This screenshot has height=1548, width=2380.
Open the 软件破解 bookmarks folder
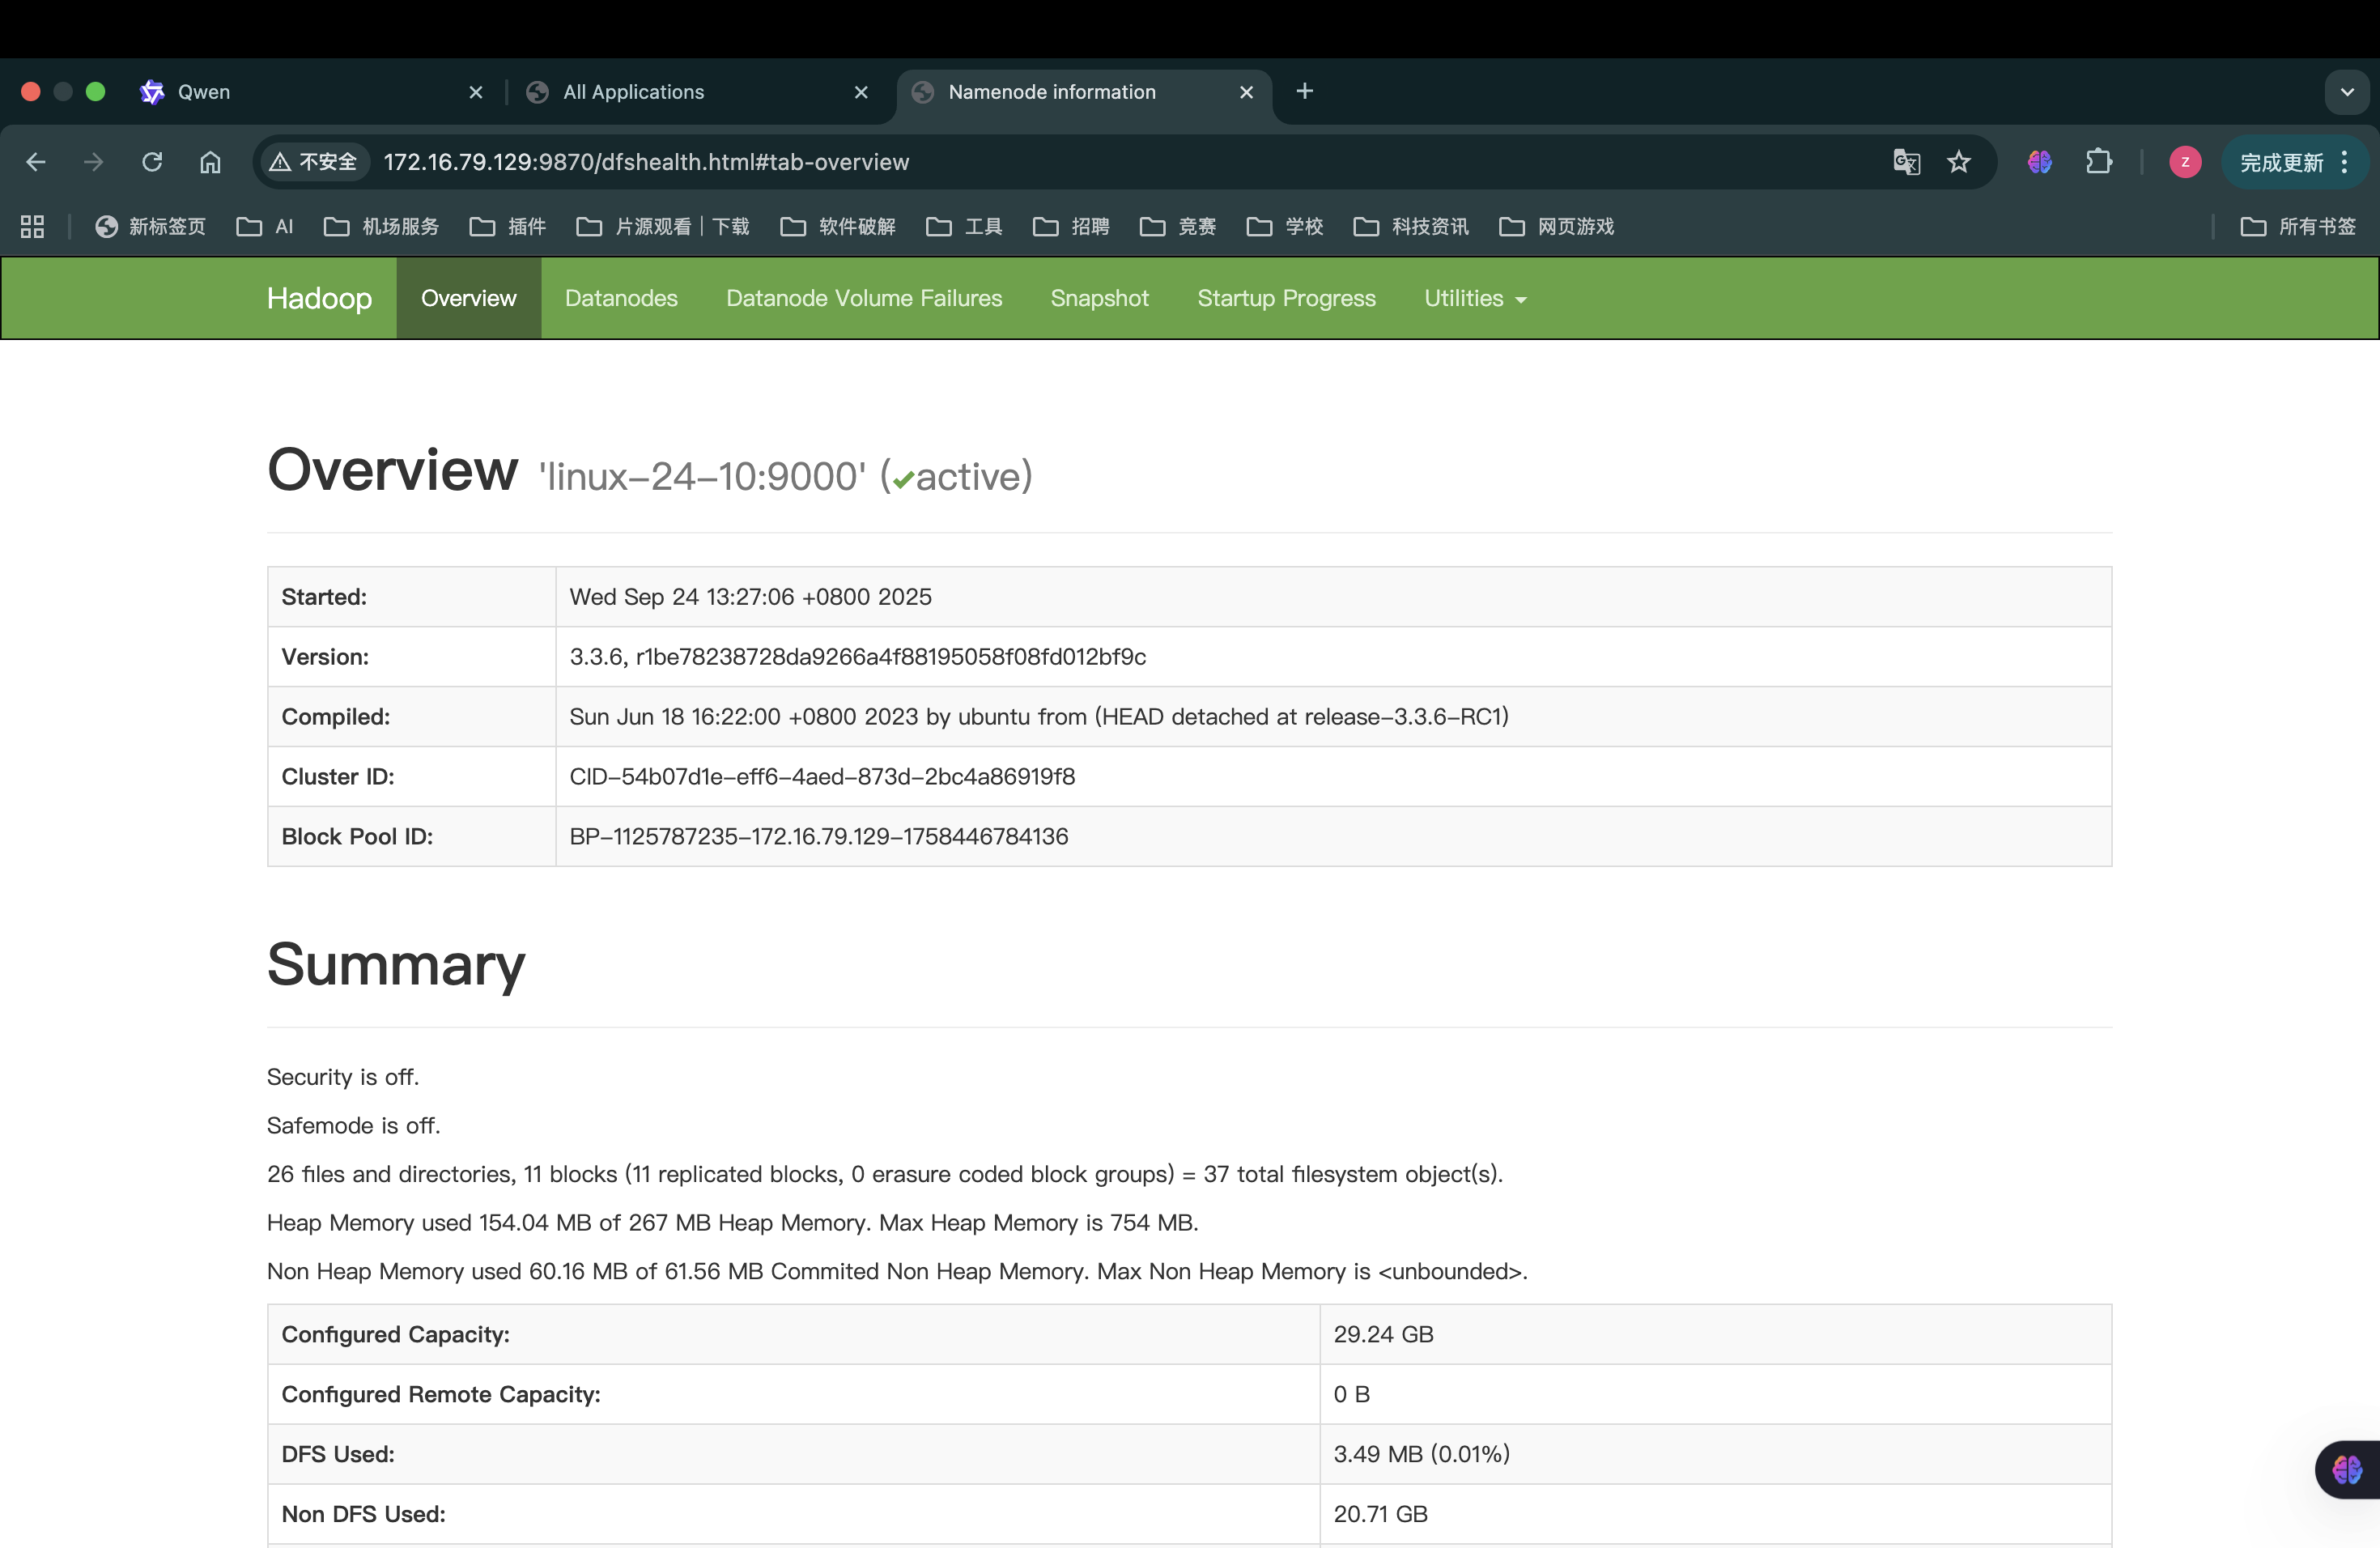(838, 227)
